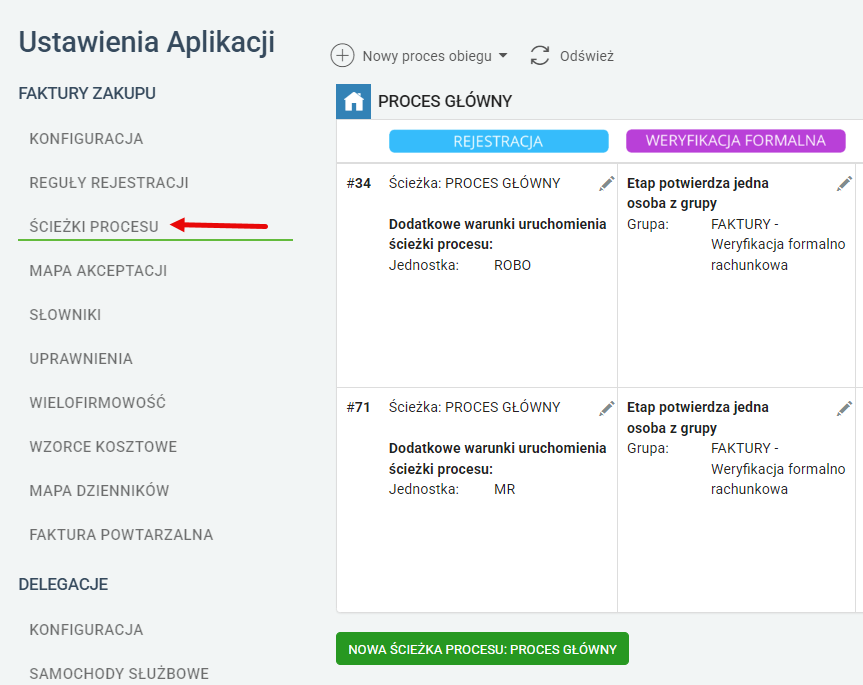This screenshot has height=685, width=863.
Task: Open FAKTURA POWTARZALNA settings
Action: point(121,535)
